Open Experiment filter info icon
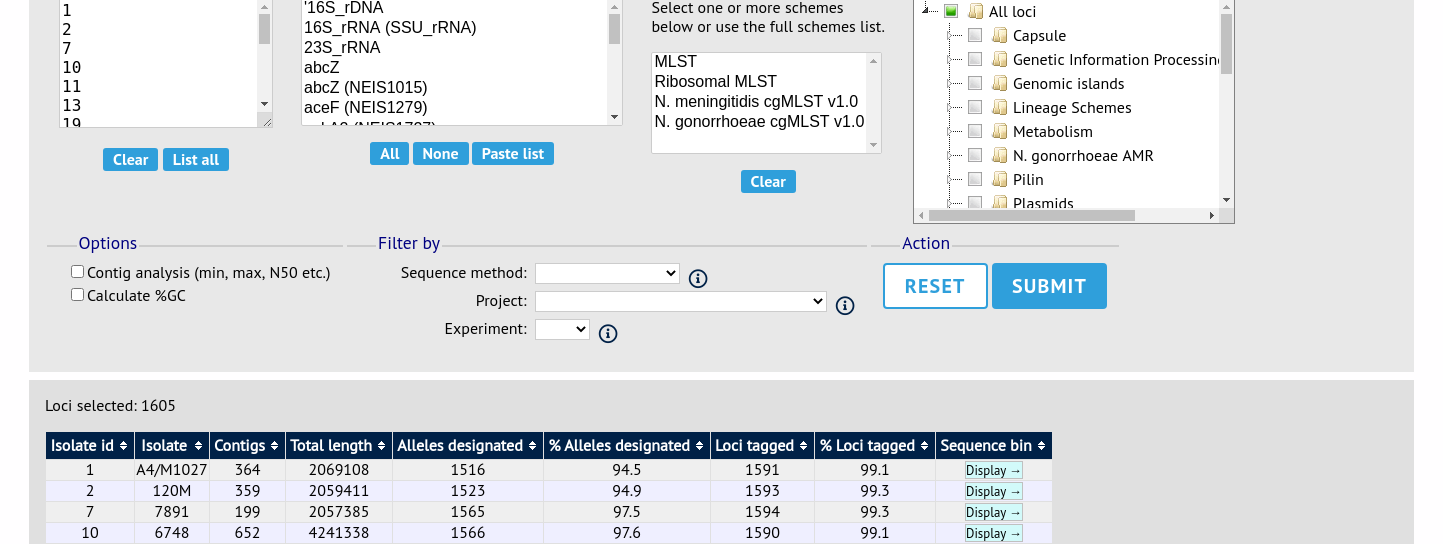The height and width of the screenshot is (544, 1443). tap(608, 334)
